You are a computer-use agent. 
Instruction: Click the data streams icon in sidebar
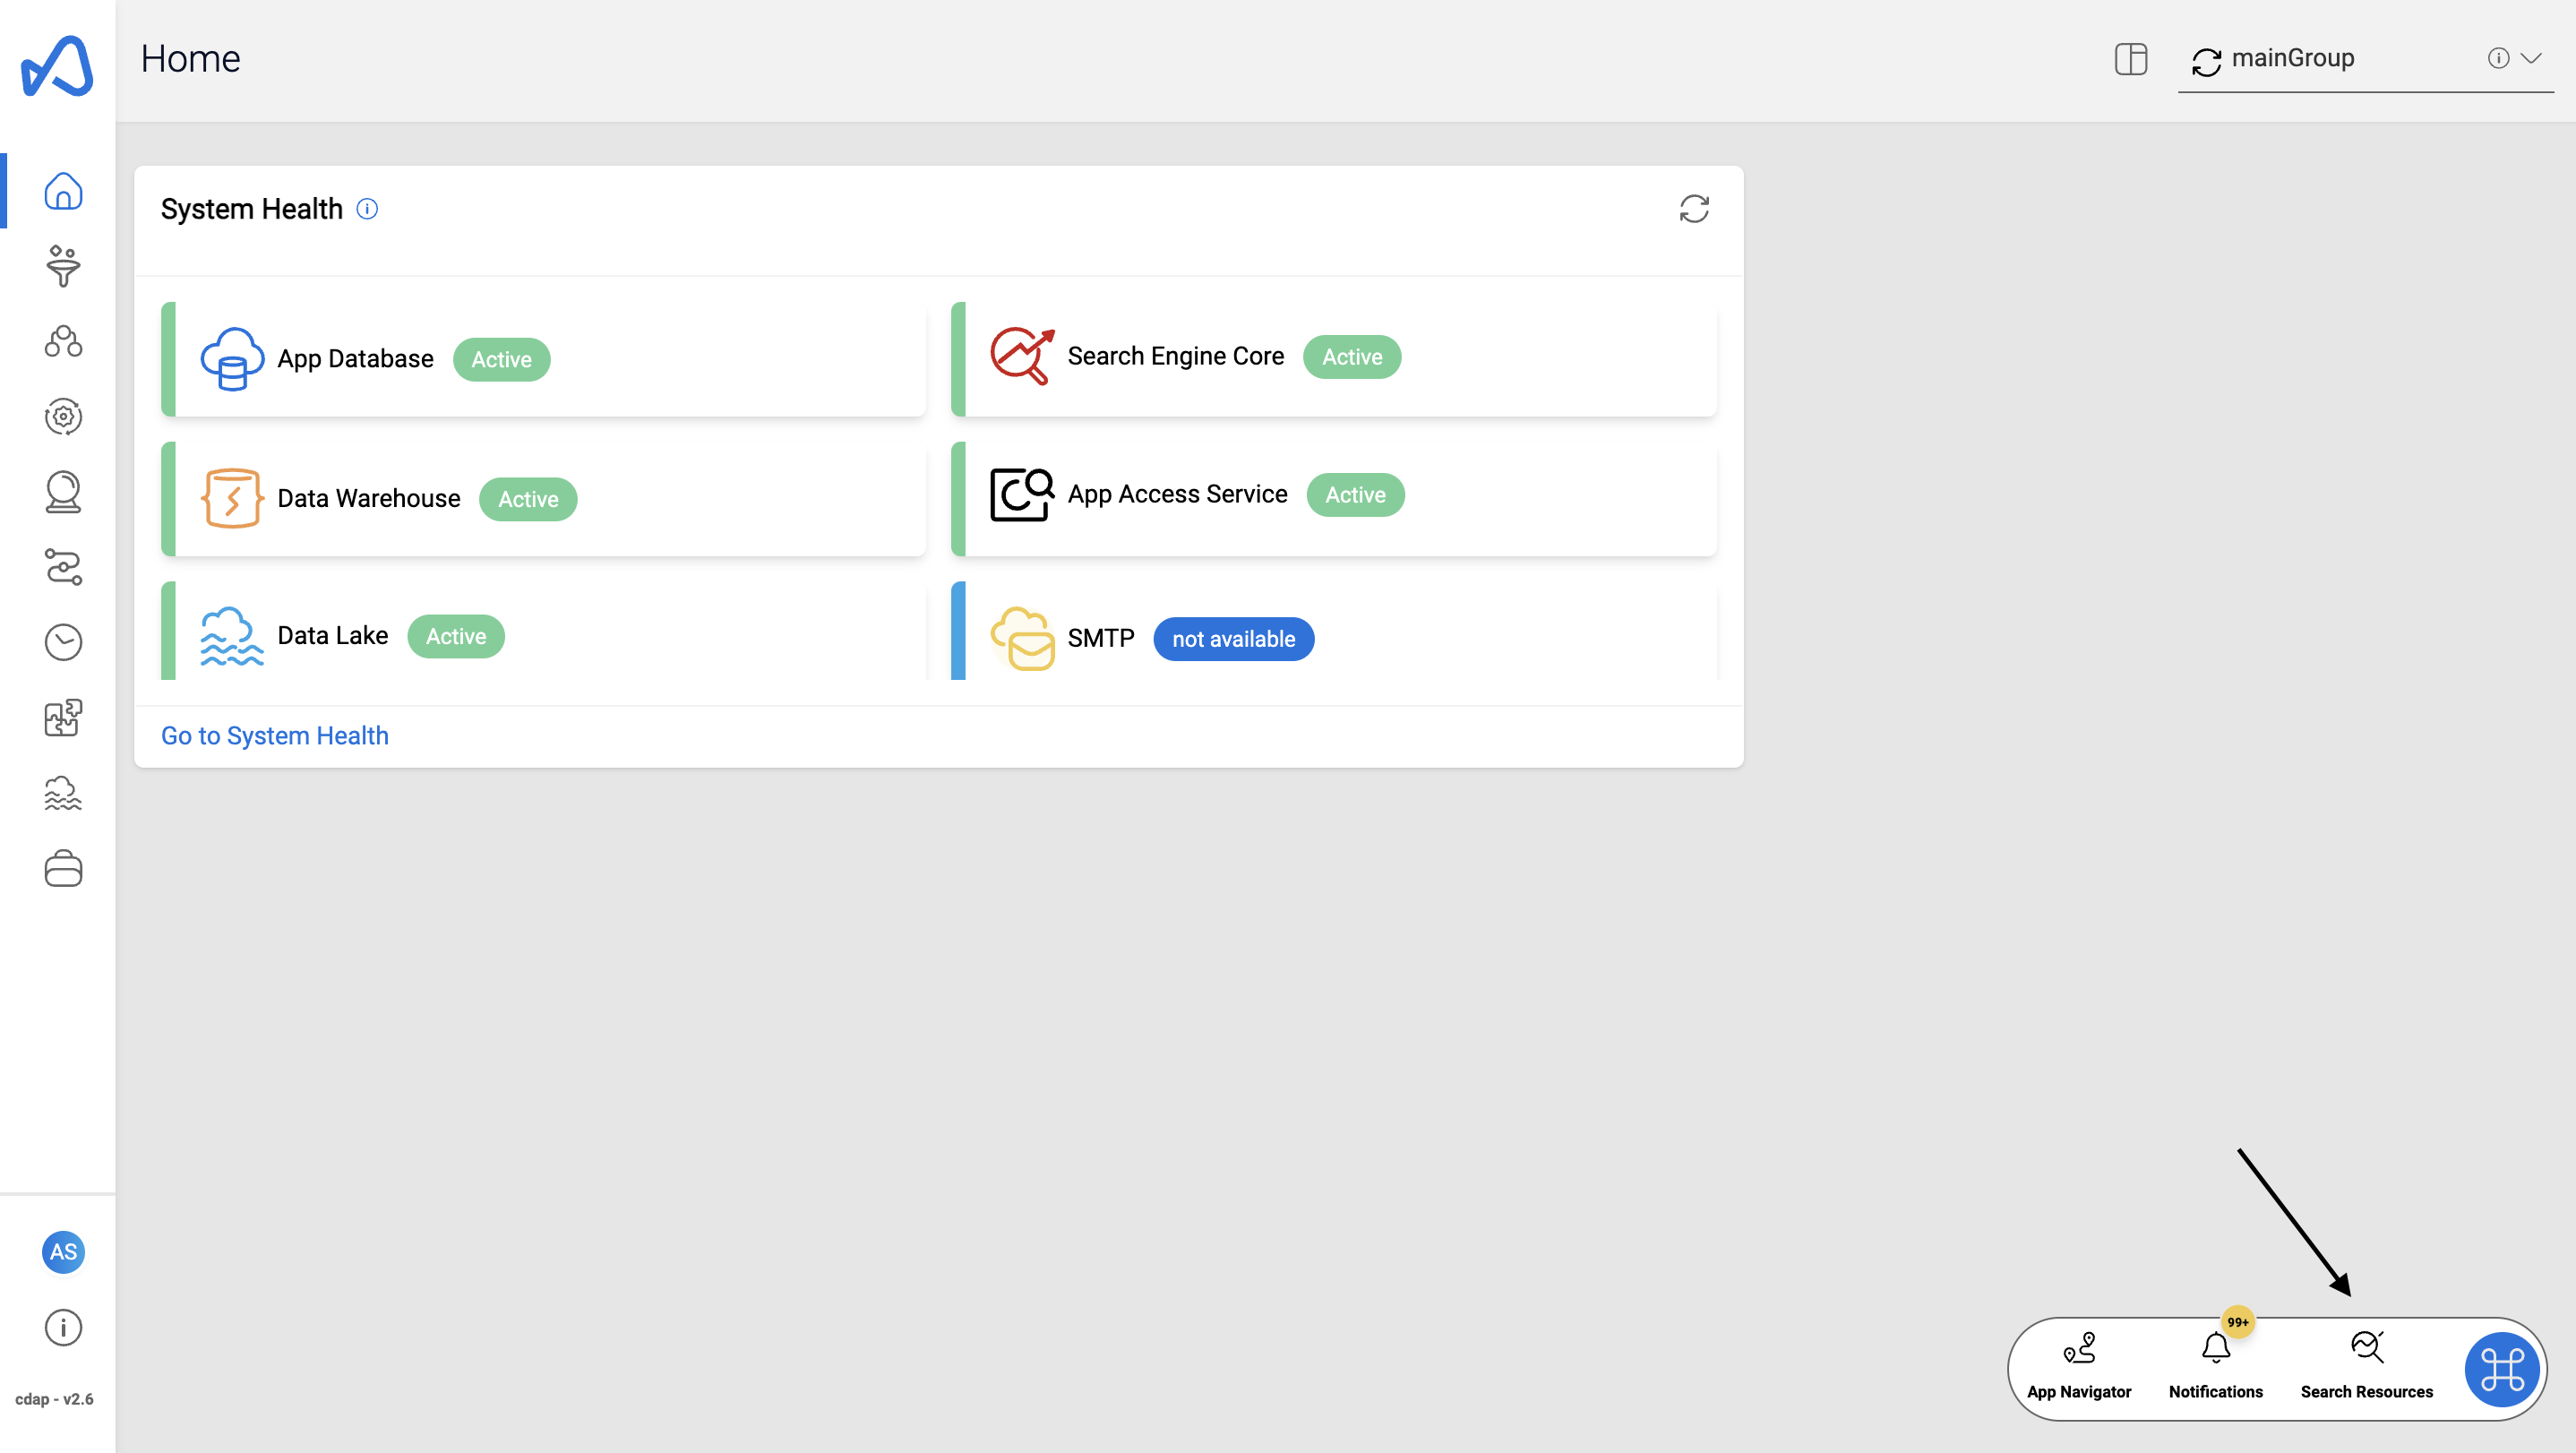pyautogui.click(x=60, y=568)
